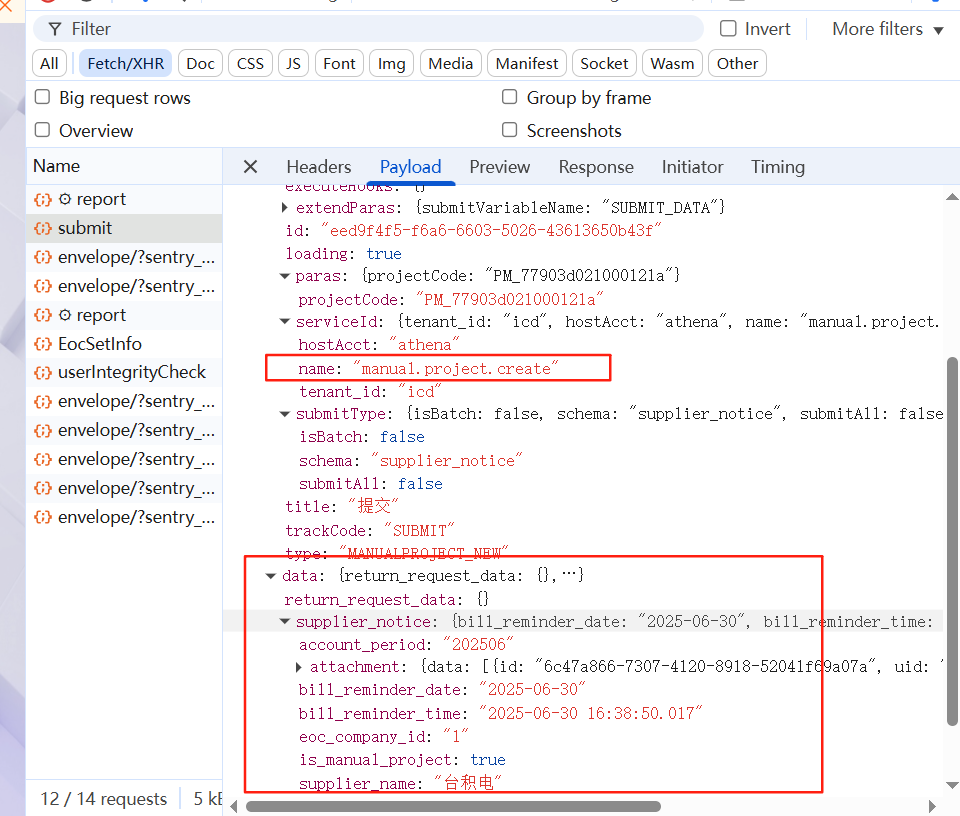
Task: Click the horizontal scroll-right arrow
Action: (932, 806)
